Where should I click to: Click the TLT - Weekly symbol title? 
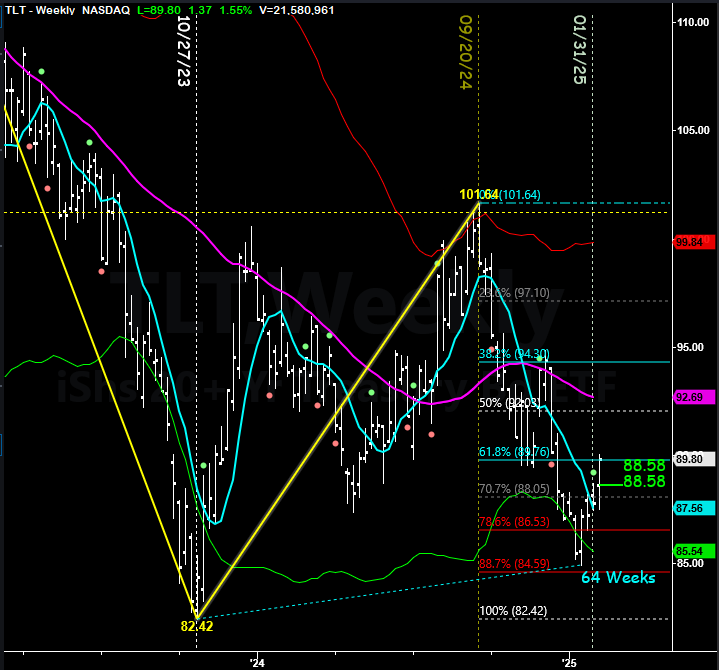point(40,10)
